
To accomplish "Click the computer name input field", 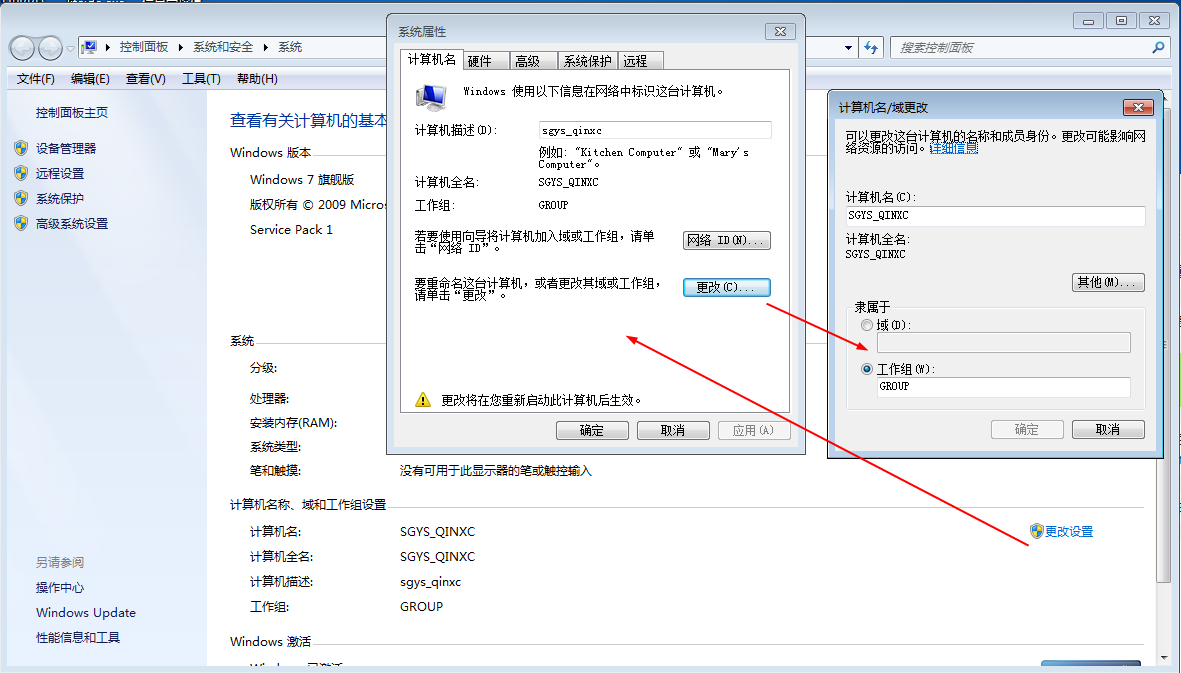I will 994,216.
